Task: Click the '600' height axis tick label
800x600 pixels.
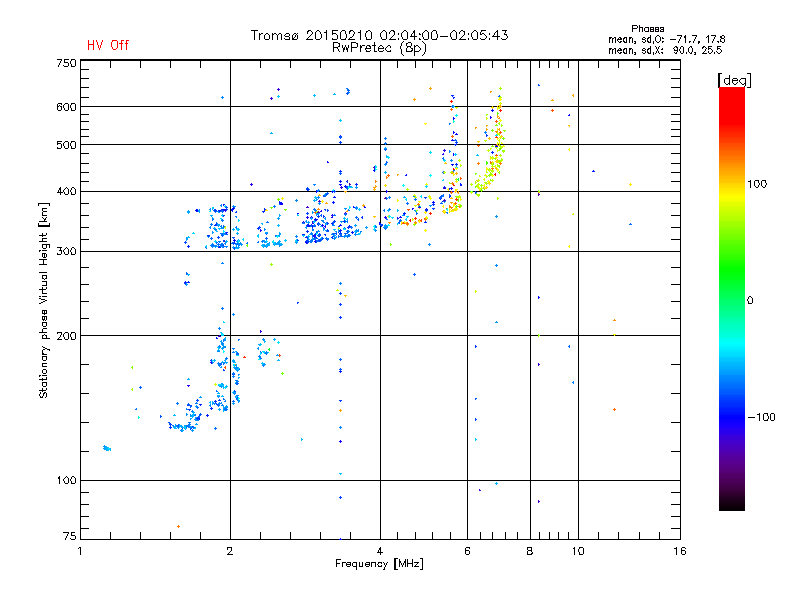Action: point(66,107)
